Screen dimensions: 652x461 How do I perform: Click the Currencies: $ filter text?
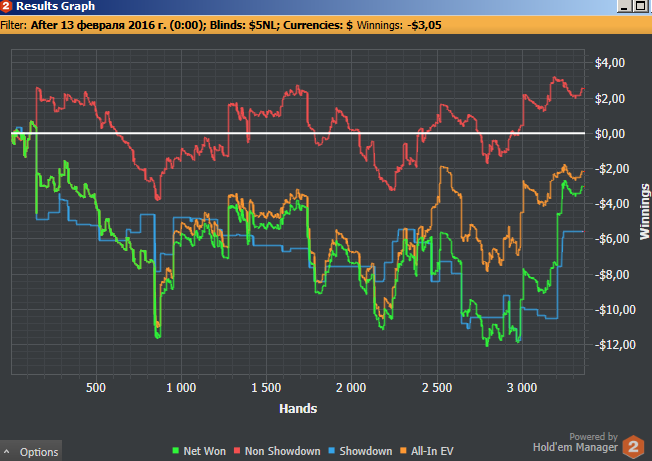pos(318,25)
